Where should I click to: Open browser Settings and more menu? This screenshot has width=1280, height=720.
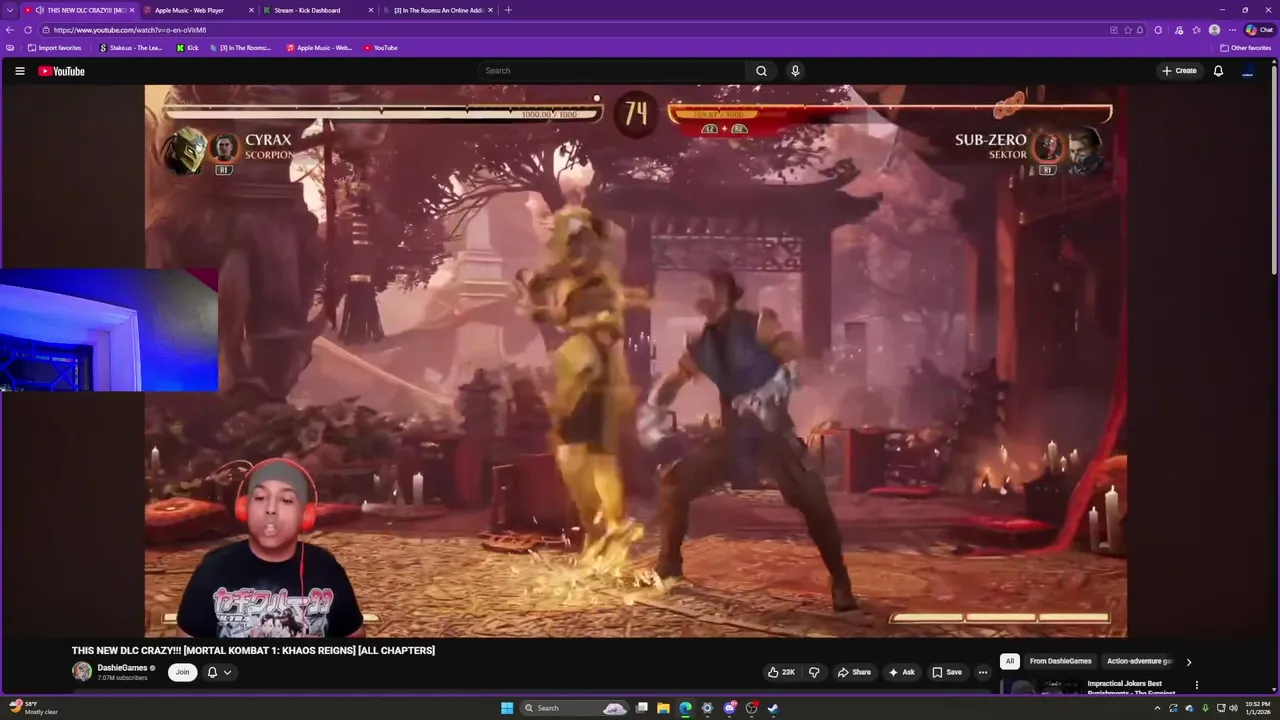1232,30
